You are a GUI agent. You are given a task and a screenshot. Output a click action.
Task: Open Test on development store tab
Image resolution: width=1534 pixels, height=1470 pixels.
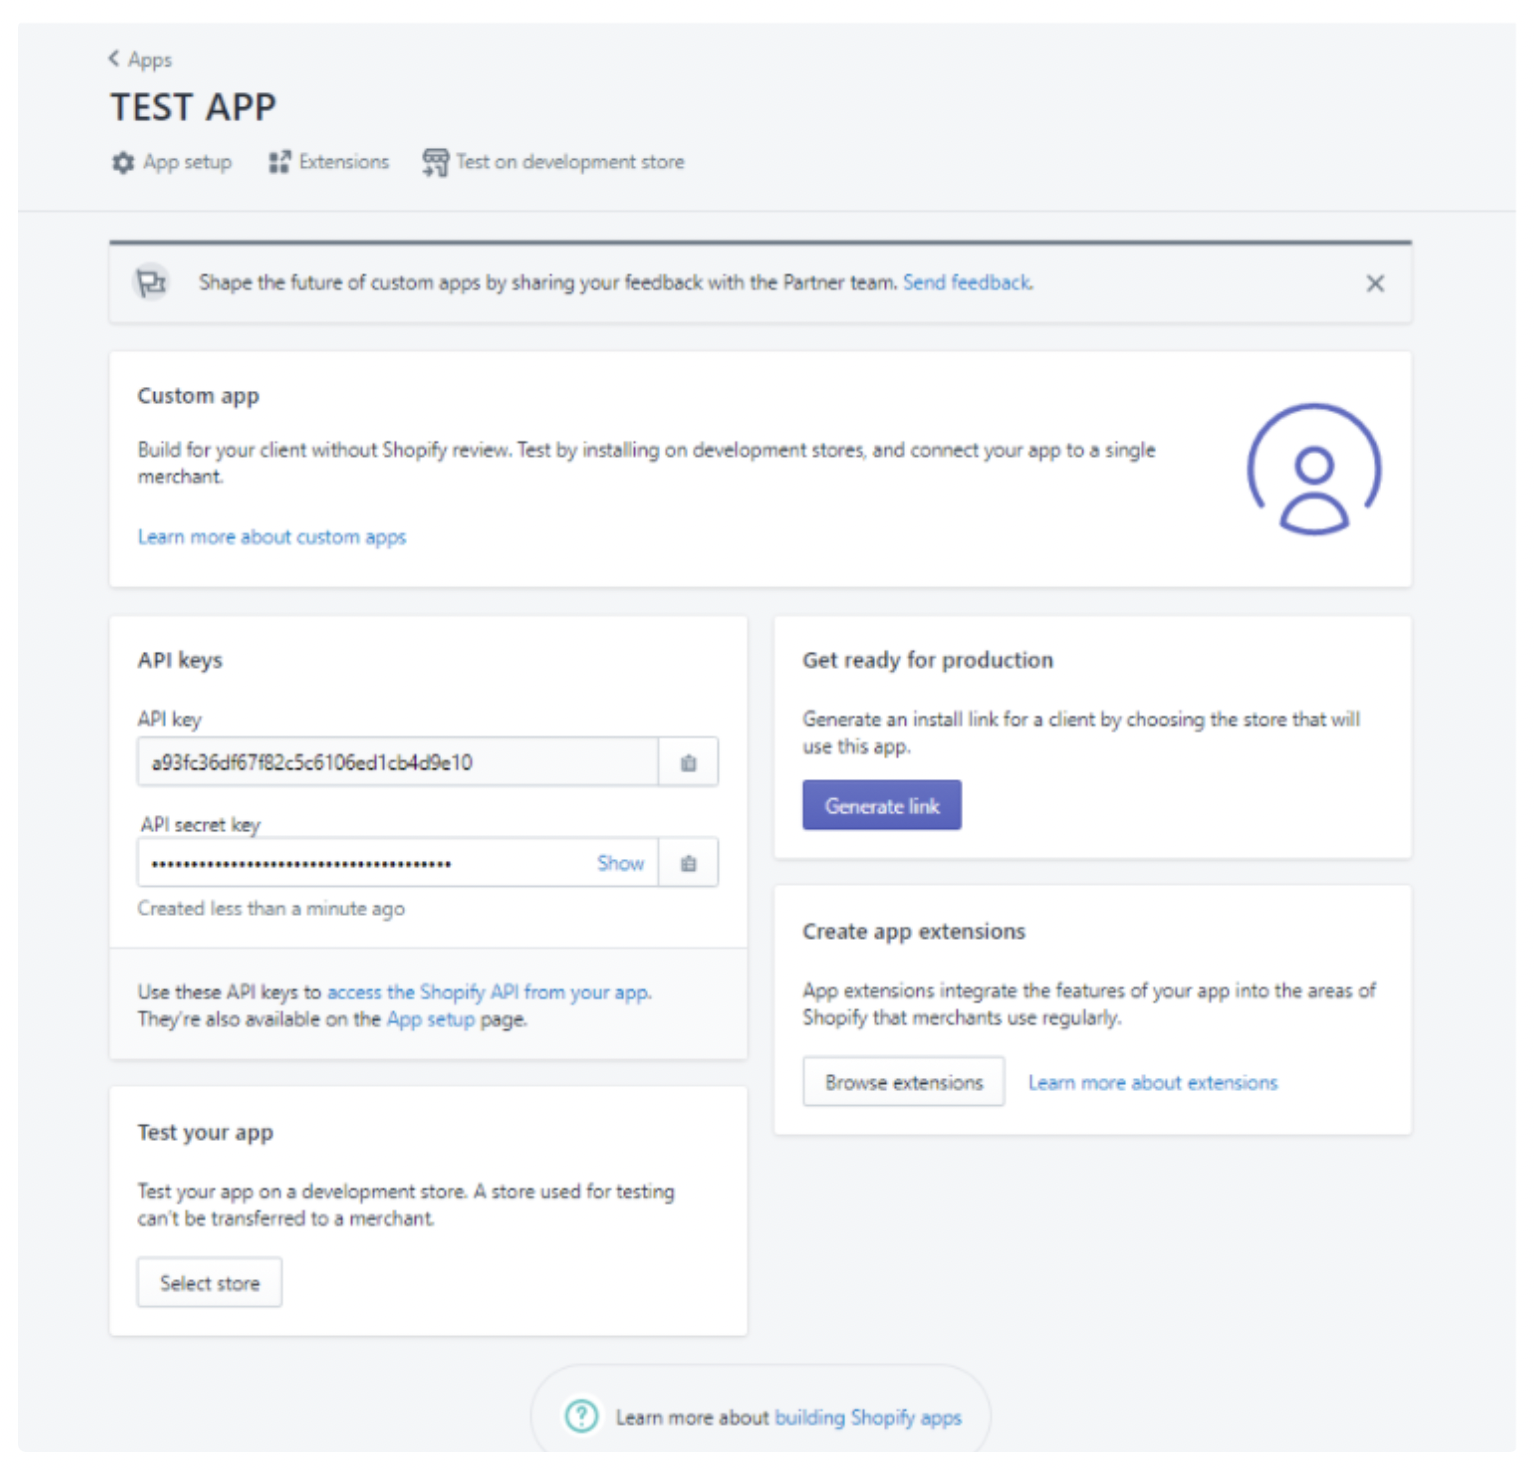point(570,162)
